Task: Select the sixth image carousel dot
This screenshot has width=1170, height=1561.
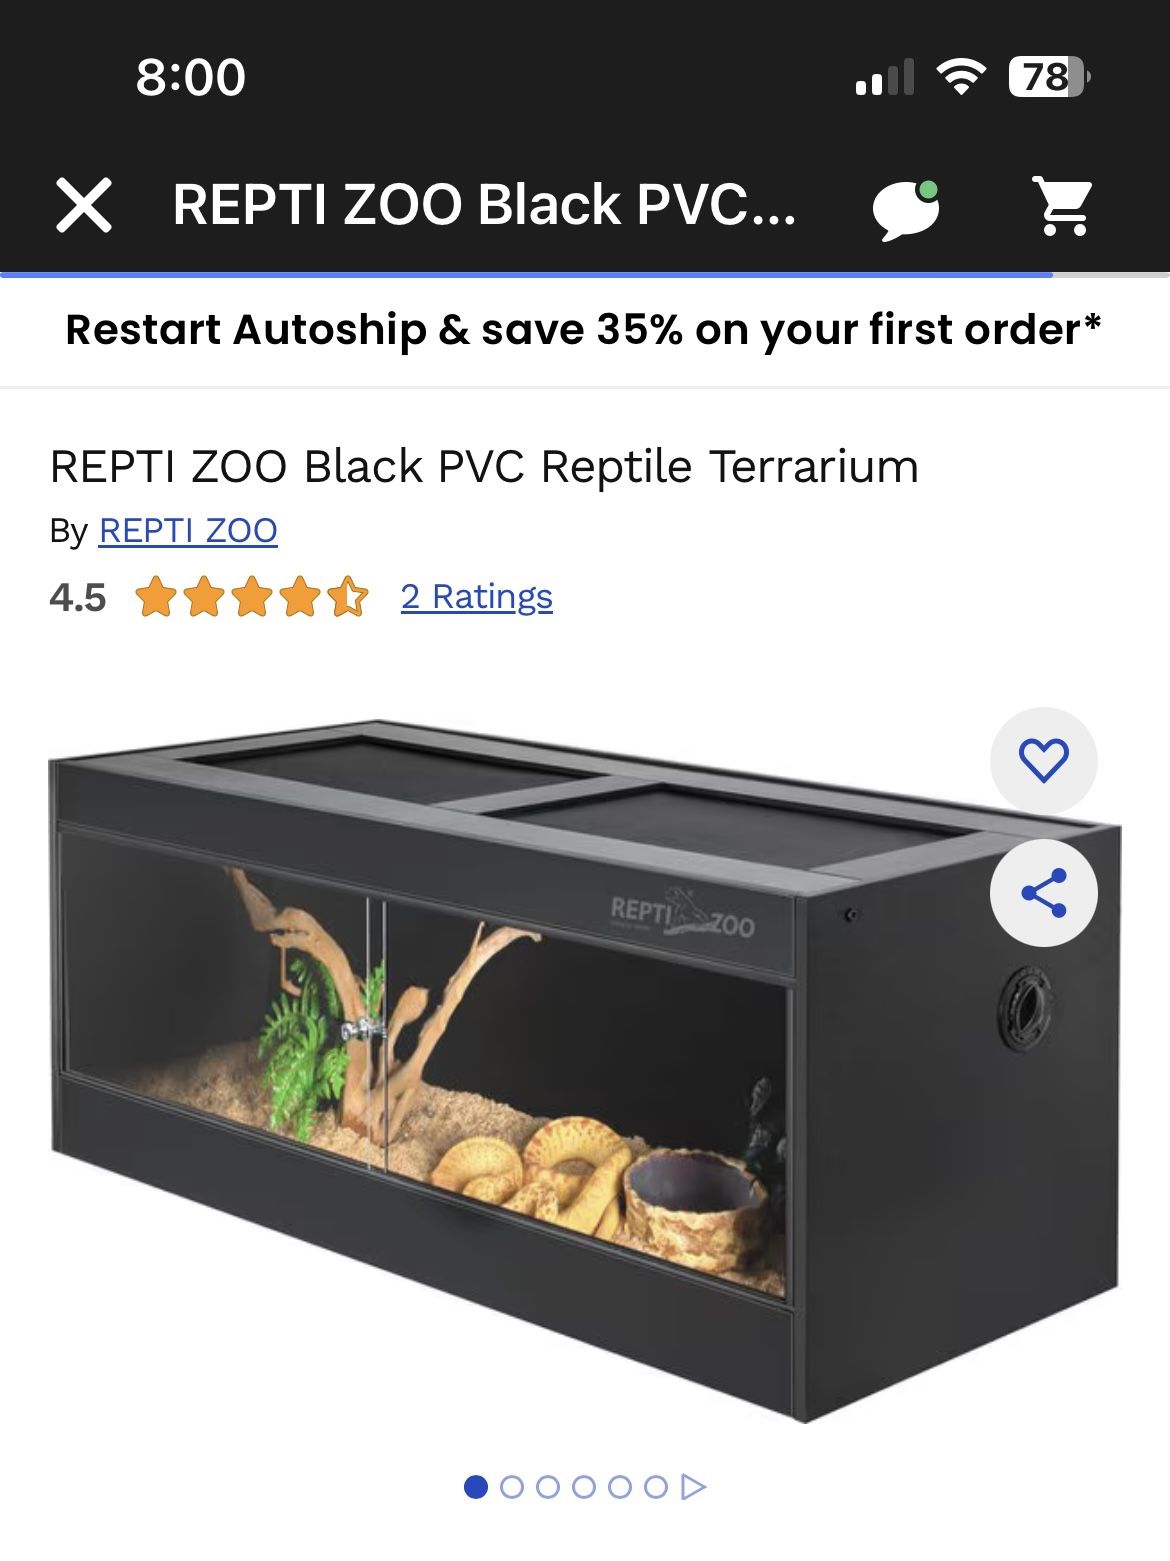Action: coord(656,1487)
